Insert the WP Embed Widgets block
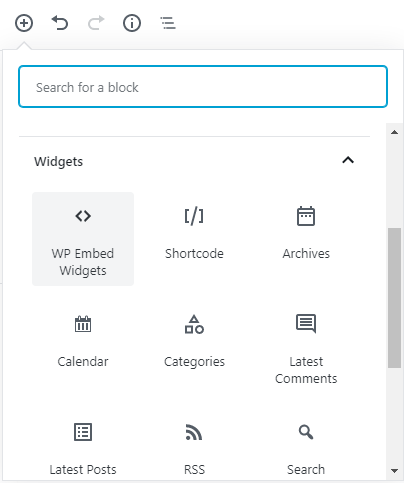Viewport: 404px width, 483px height. click(83, 239)
